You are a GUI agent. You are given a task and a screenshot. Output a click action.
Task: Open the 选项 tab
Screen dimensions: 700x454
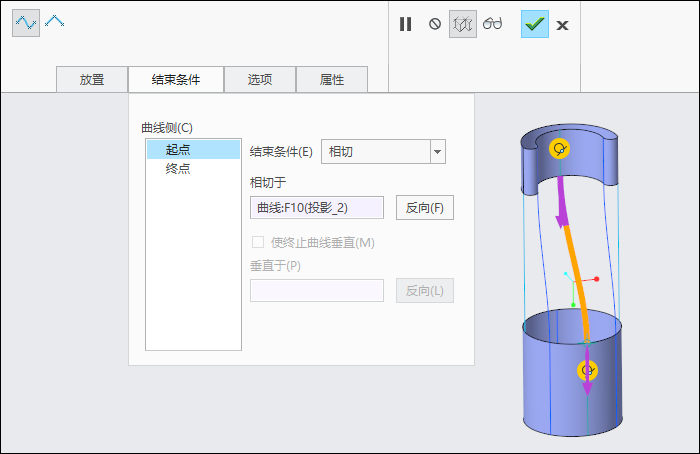pyautogui.click(x=260, y=79)
